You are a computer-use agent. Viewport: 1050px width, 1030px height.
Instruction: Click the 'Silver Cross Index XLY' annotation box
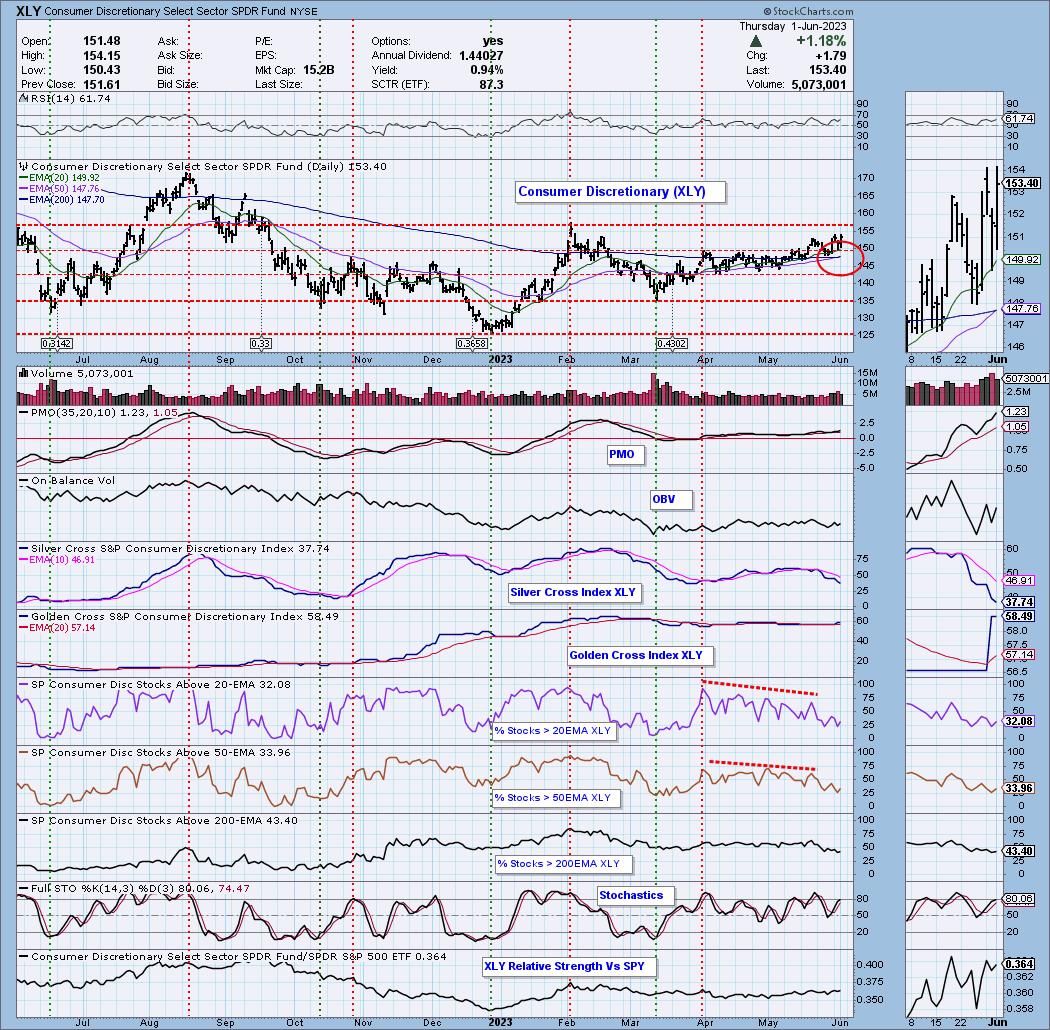pyautogui.click(x=575, y=593)
